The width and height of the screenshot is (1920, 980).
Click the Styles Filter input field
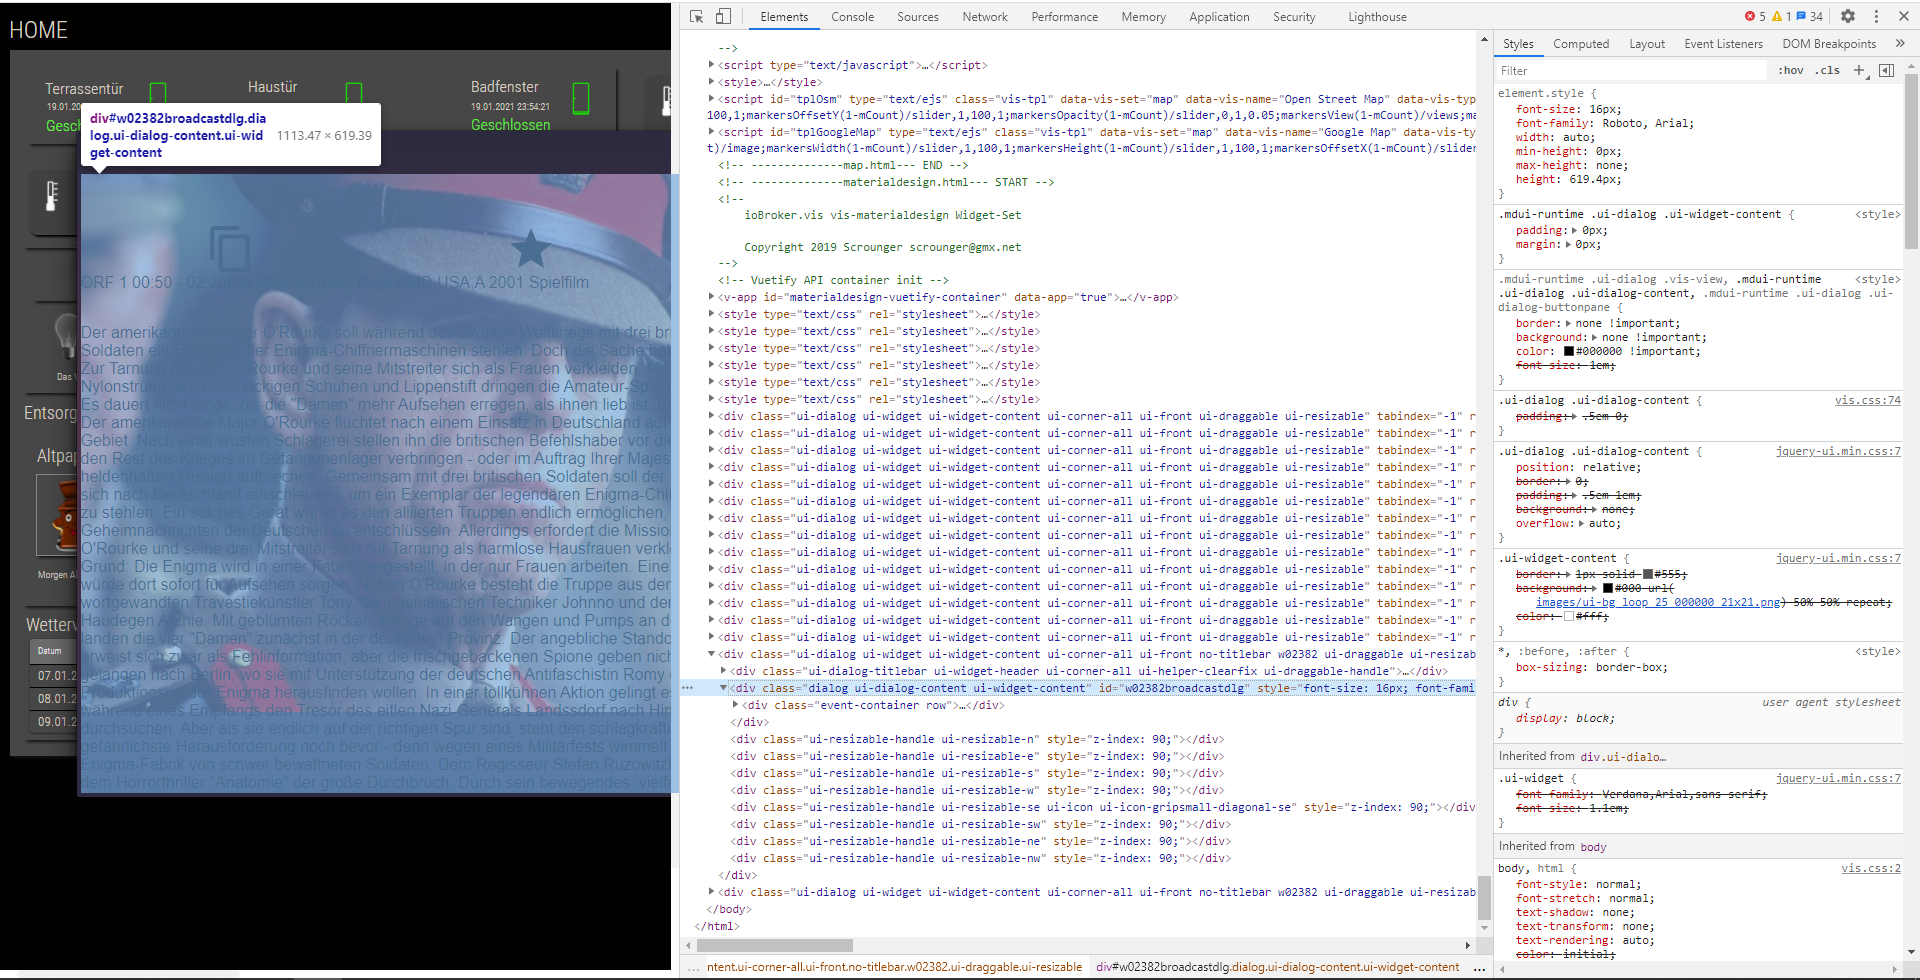pos(1631,70)
